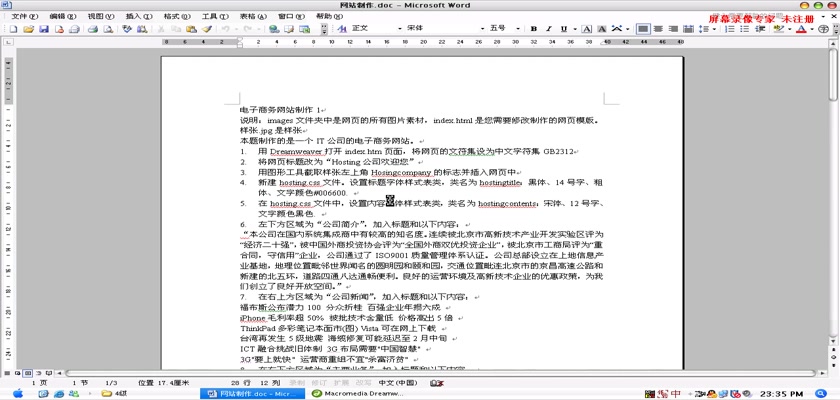Open the 窗口 menu

[291, 17]
